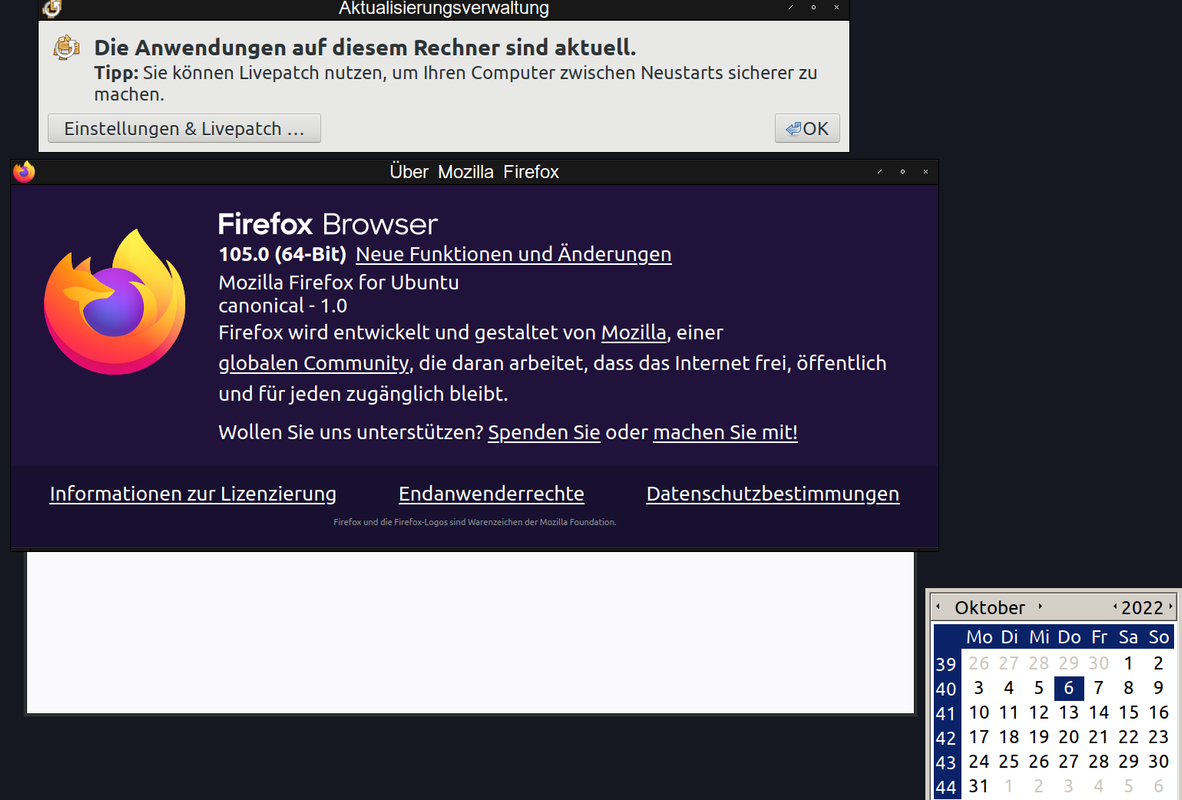The width and height of the screenshot is (1182, 800).
Task: Click the So weekday header in calendar
Action: coord(1159,637)
